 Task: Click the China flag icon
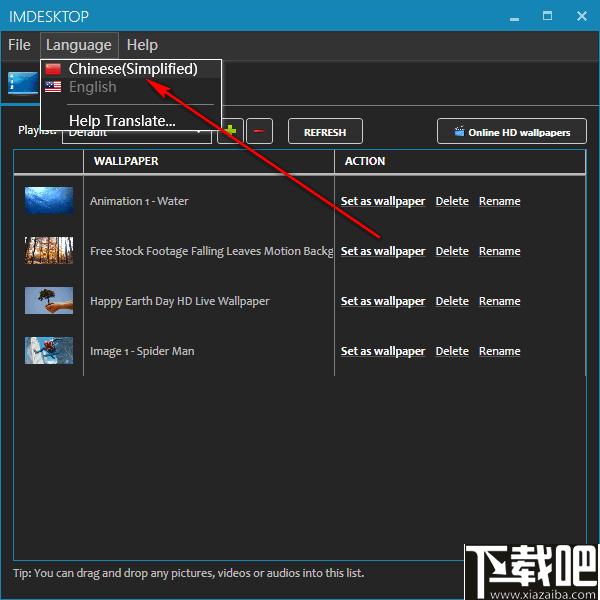pos(53,69)
